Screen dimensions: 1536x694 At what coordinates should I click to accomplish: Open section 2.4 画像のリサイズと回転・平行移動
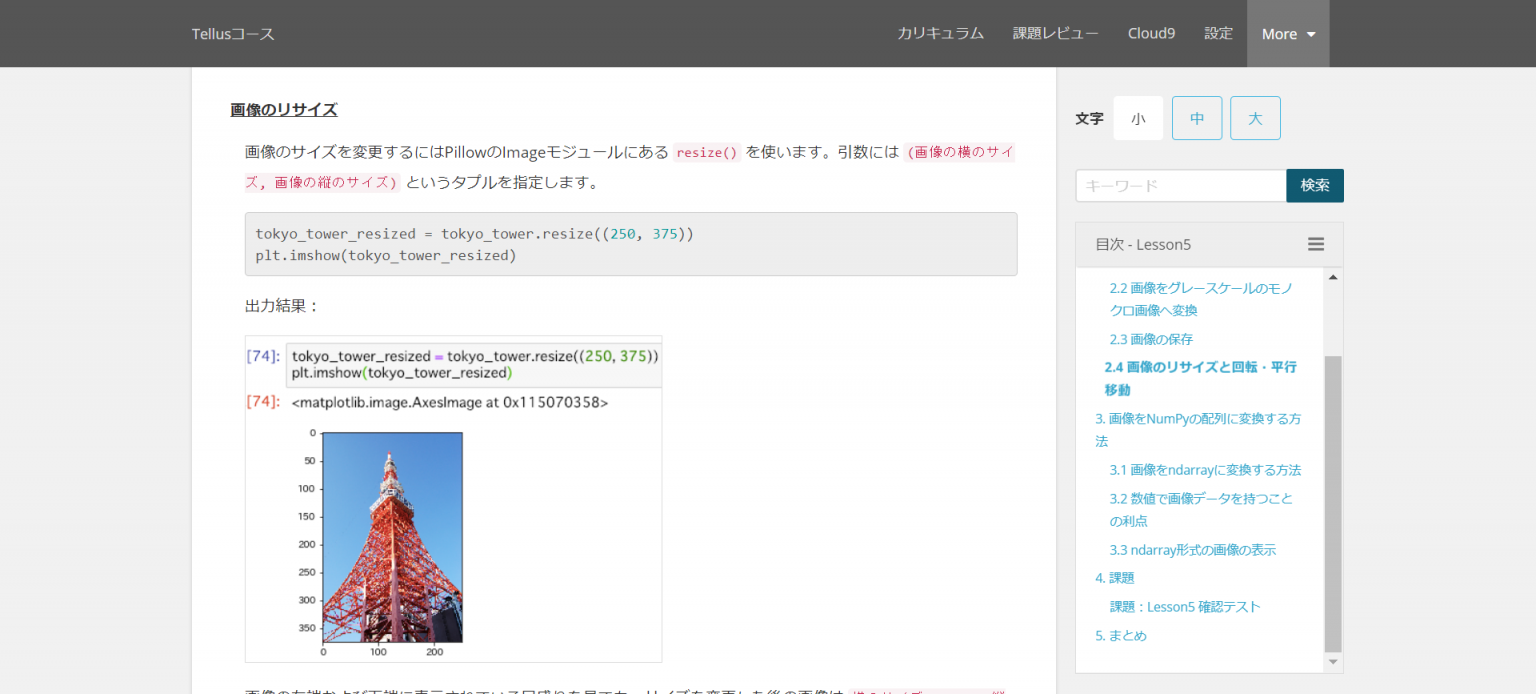click(x=1200, y=378)
